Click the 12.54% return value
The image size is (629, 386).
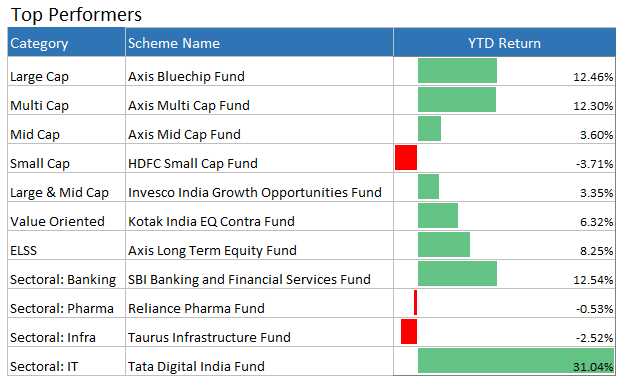pos(593,280)
